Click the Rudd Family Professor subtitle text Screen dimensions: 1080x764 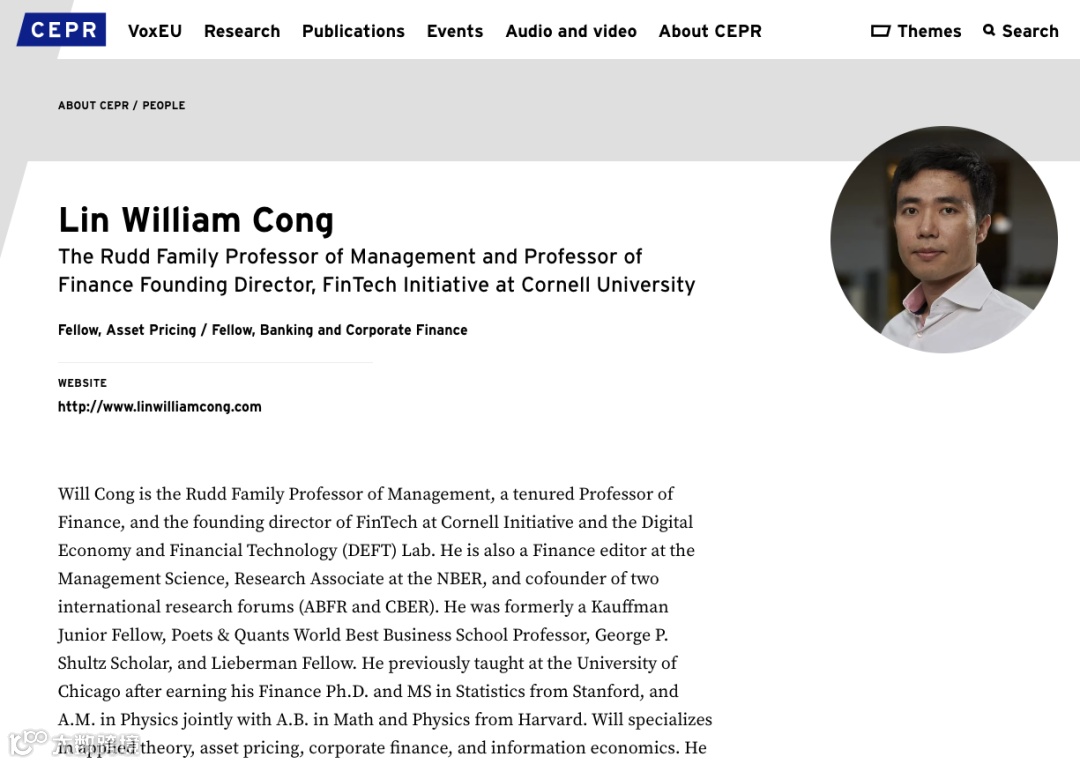pyautogui.click(x=377, y=271)
